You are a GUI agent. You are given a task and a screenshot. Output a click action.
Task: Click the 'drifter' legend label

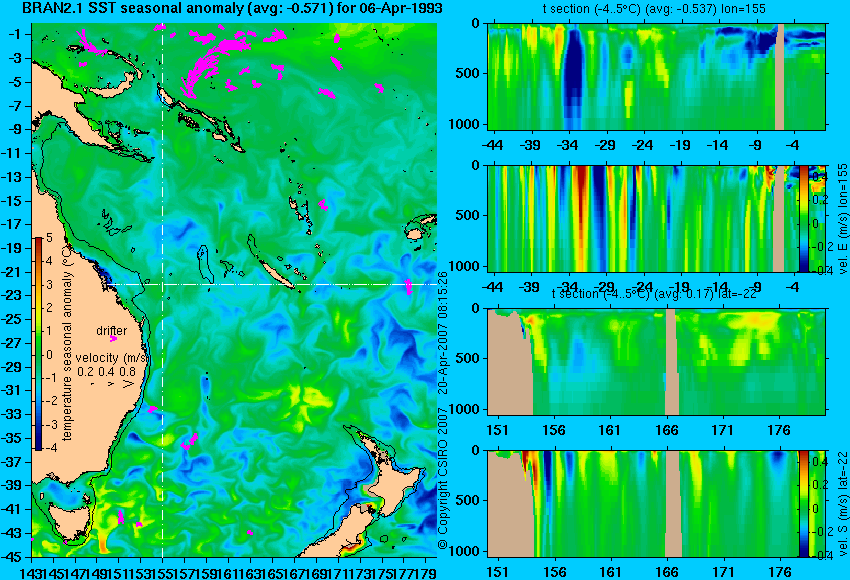pos(112,331)
